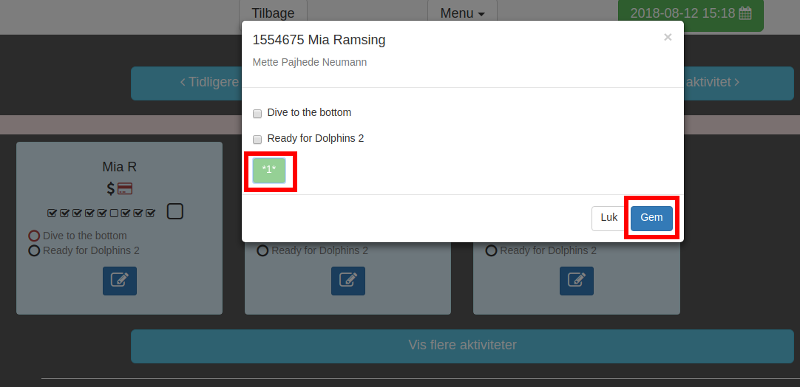Viewport: 800px width, 387px height.
Task: Click the edit icon on Mia R card
Action: point(120,280)
